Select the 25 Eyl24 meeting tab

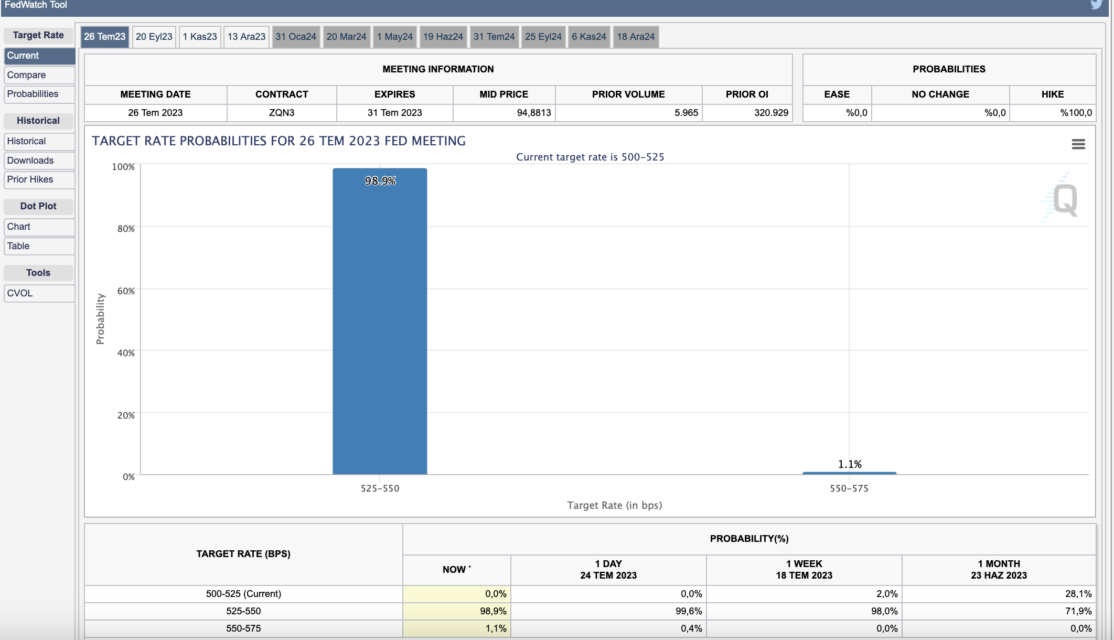[544, 37]
